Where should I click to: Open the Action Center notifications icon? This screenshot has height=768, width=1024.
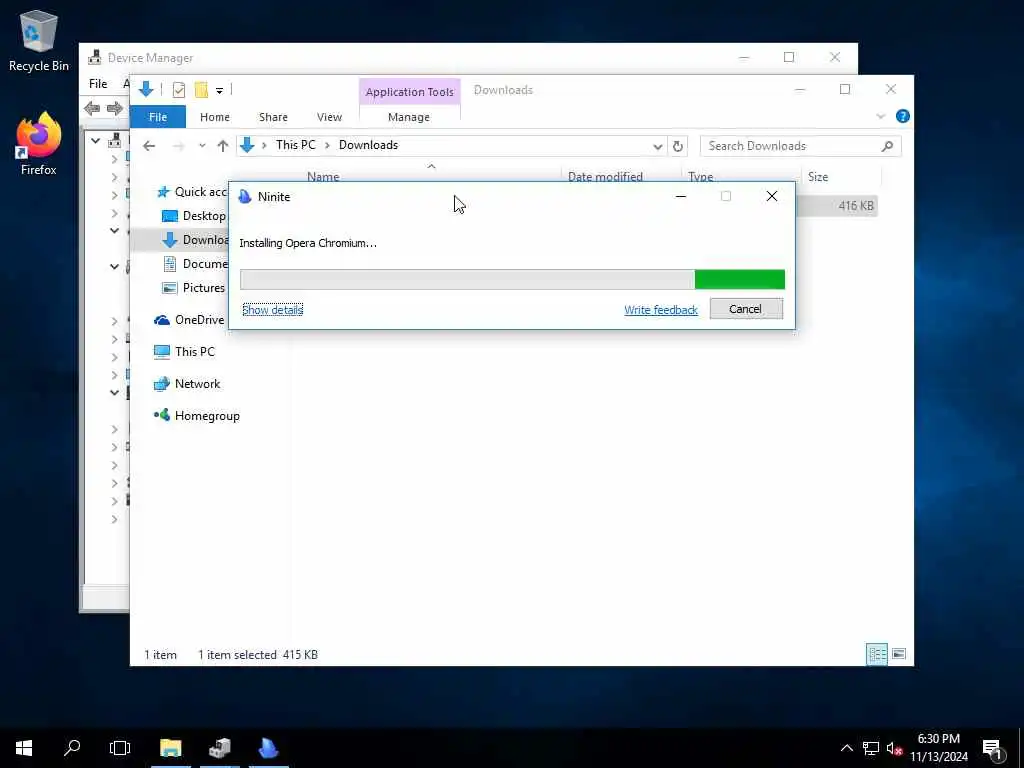pyautogui.click(x=992, y=750)
